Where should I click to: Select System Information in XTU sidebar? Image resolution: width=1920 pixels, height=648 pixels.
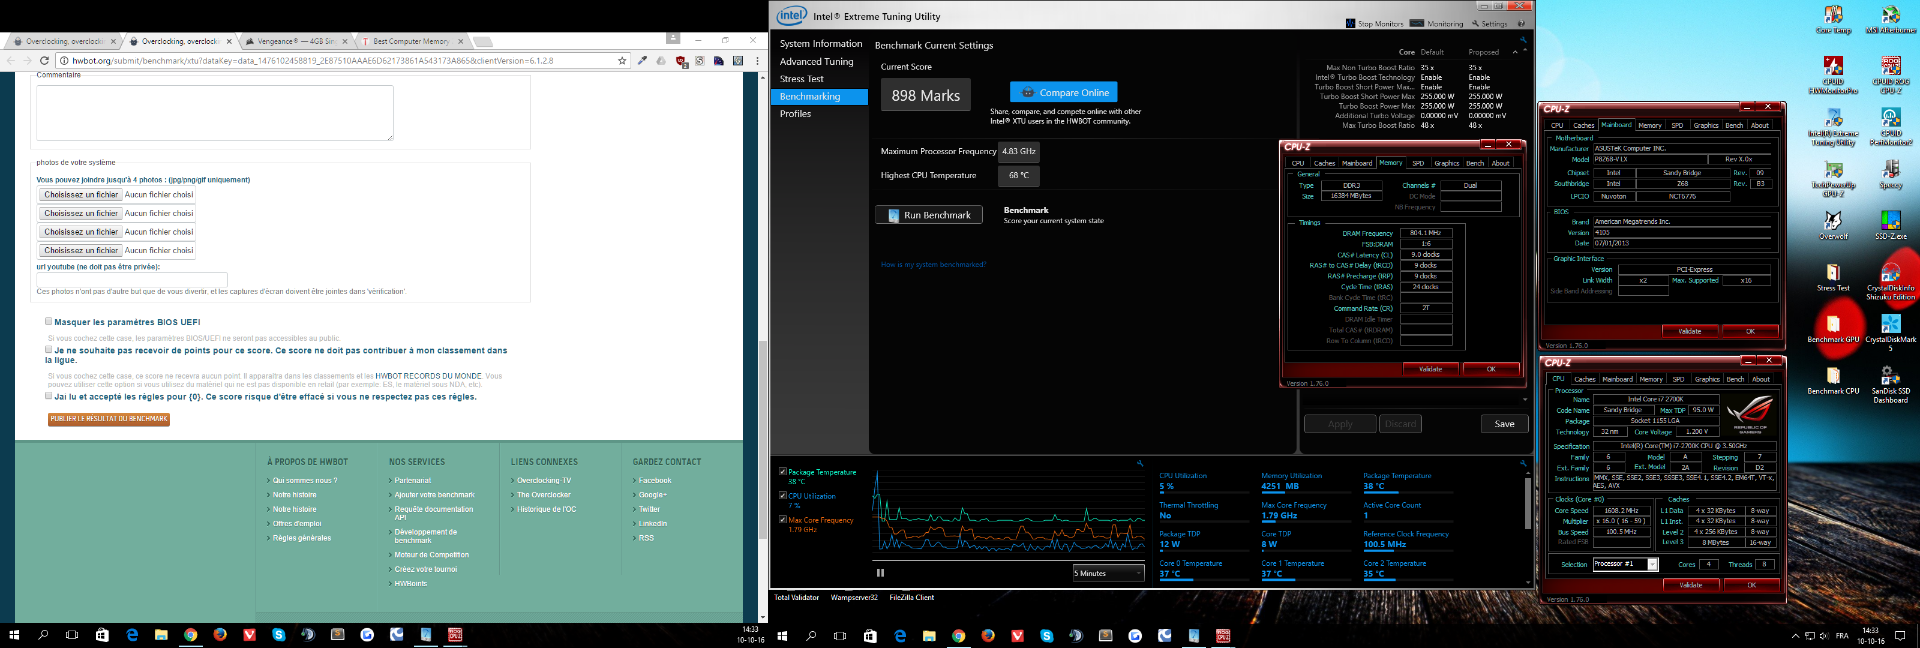coord(821,44)
